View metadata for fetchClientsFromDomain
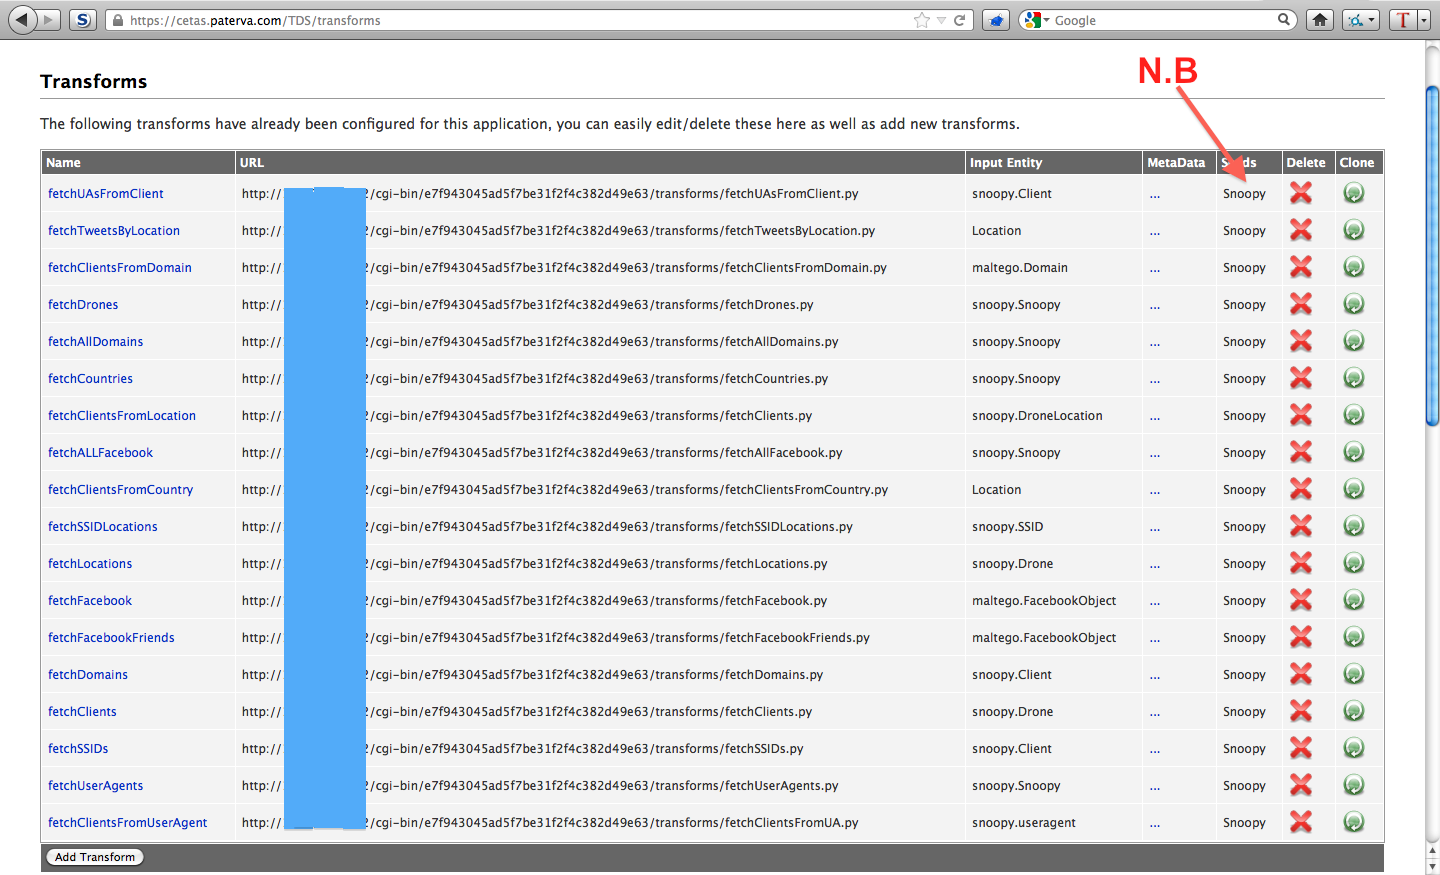 pos(1155,268)
